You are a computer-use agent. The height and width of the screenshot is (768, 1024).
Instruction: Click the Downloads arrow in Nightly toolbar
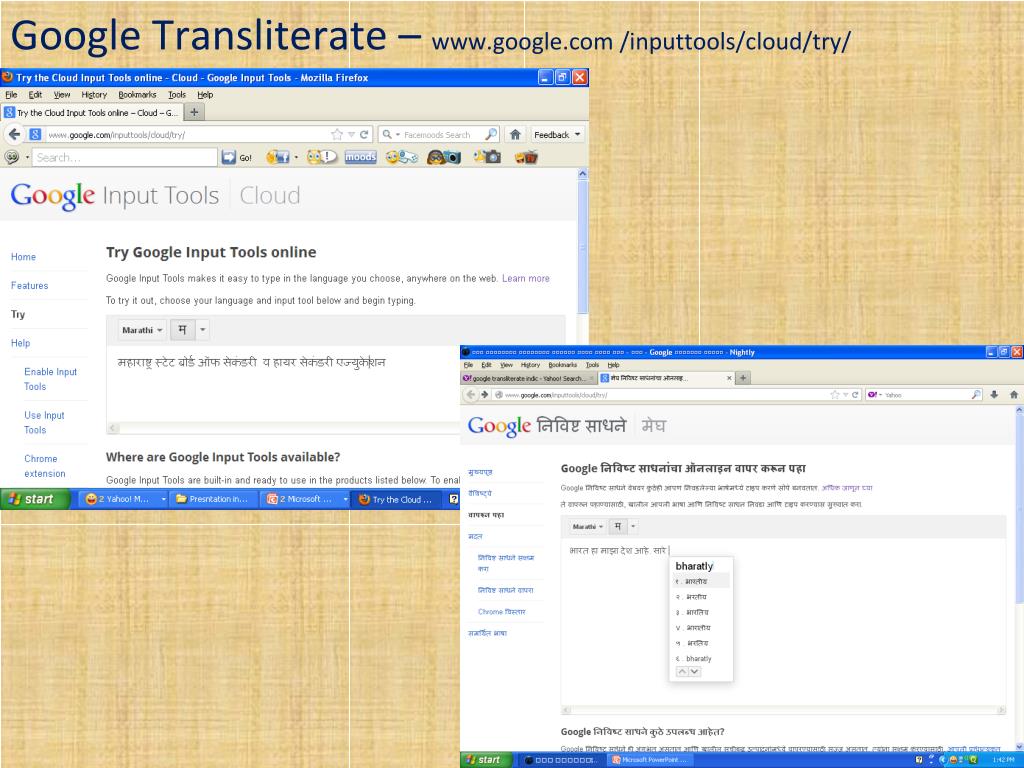tap(994, 394)
